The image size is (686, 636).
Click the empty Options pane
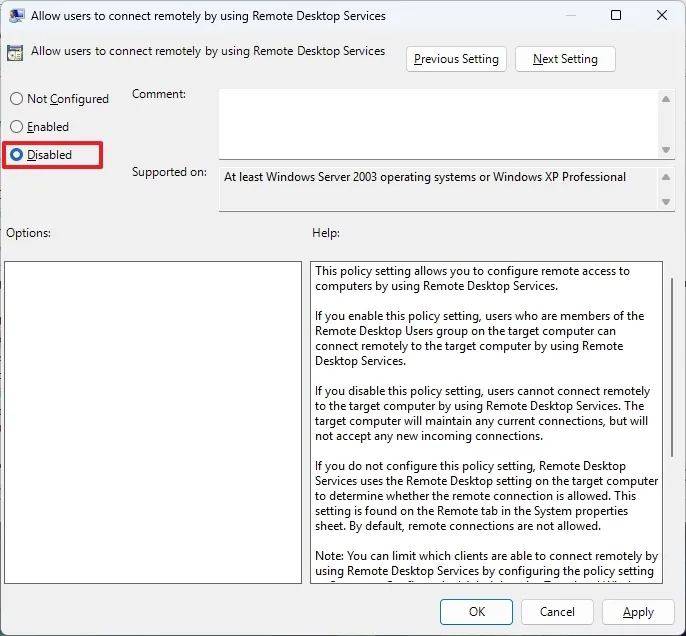pos(153,422)
